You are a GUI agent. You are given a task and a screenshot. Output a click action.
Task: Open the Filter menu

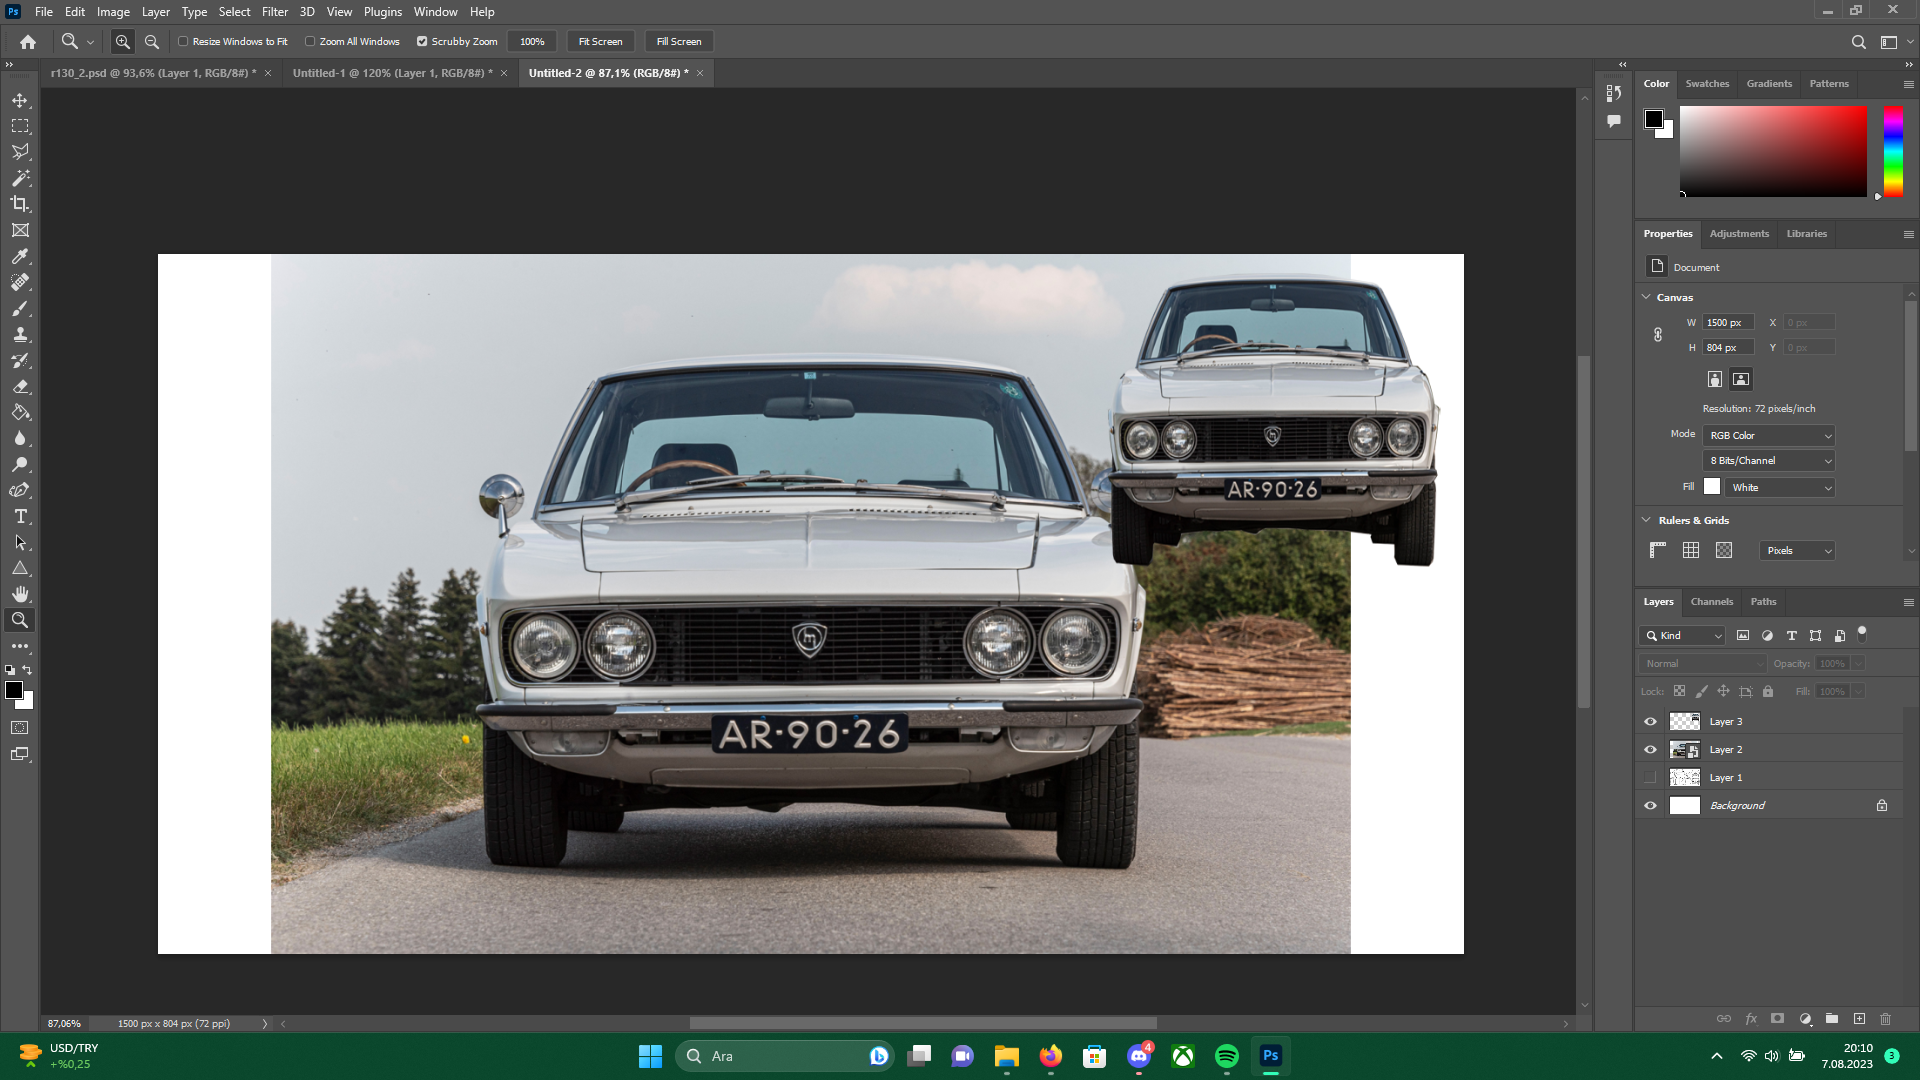pos(275,12)
